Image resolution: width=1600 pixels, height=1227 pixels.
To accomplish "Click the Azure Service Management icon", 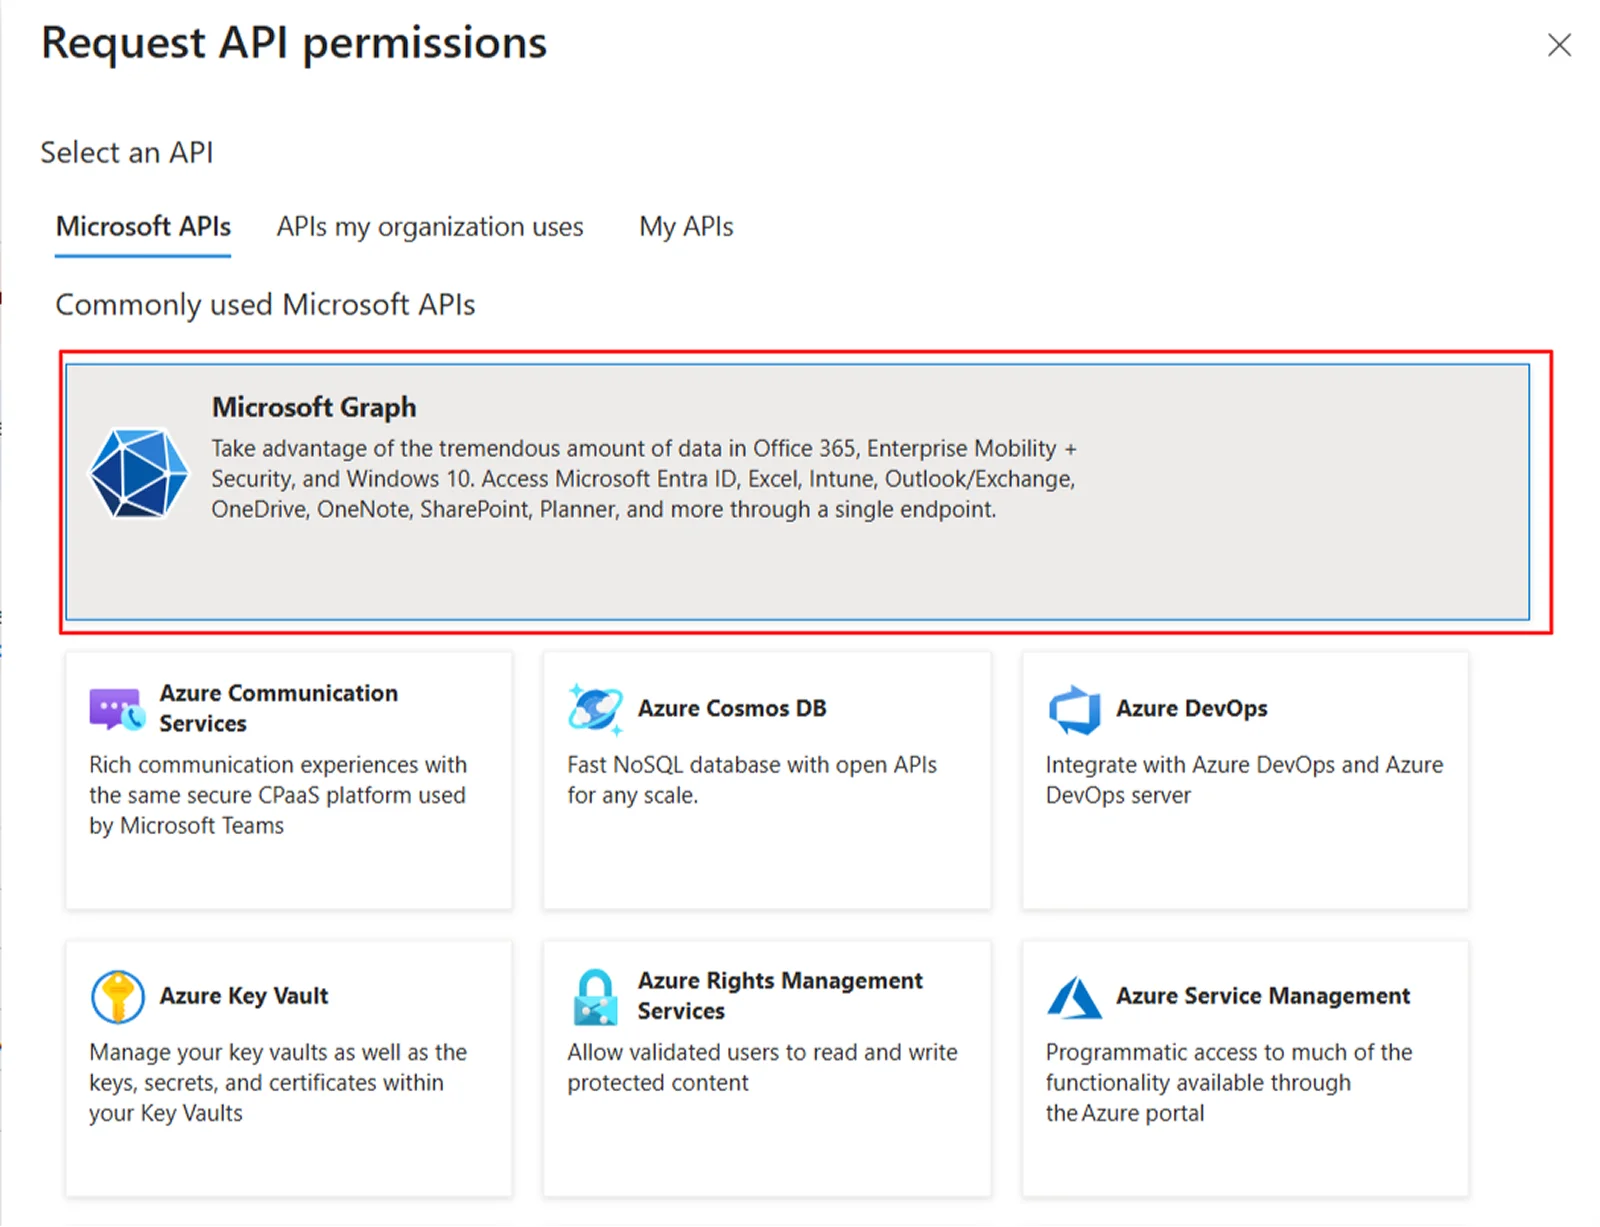I will [x=1073, y=995].
